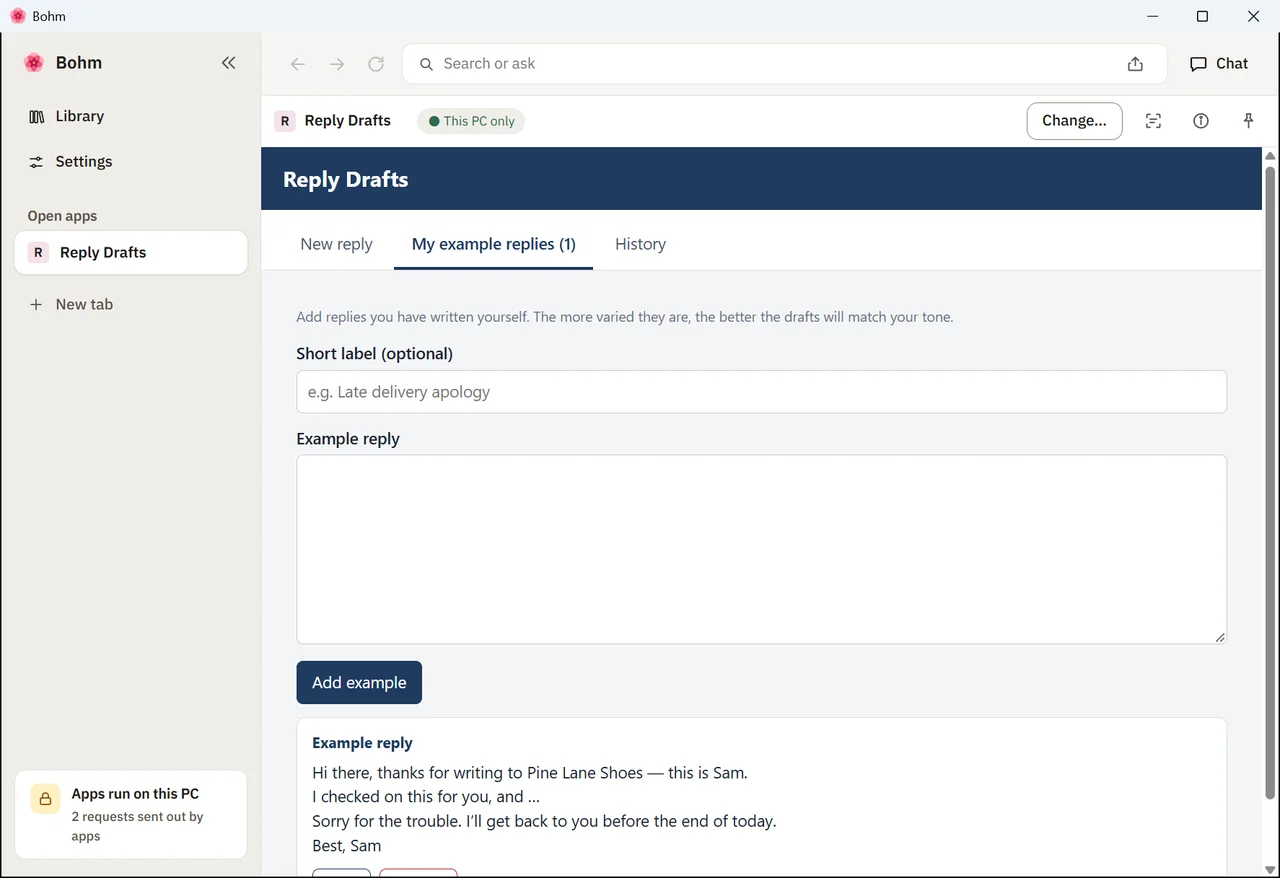Image resolution: width=1280 pixels, height=878 pixels.
Task: Open a New tab from the sidebar
Action: click(131, 305)
